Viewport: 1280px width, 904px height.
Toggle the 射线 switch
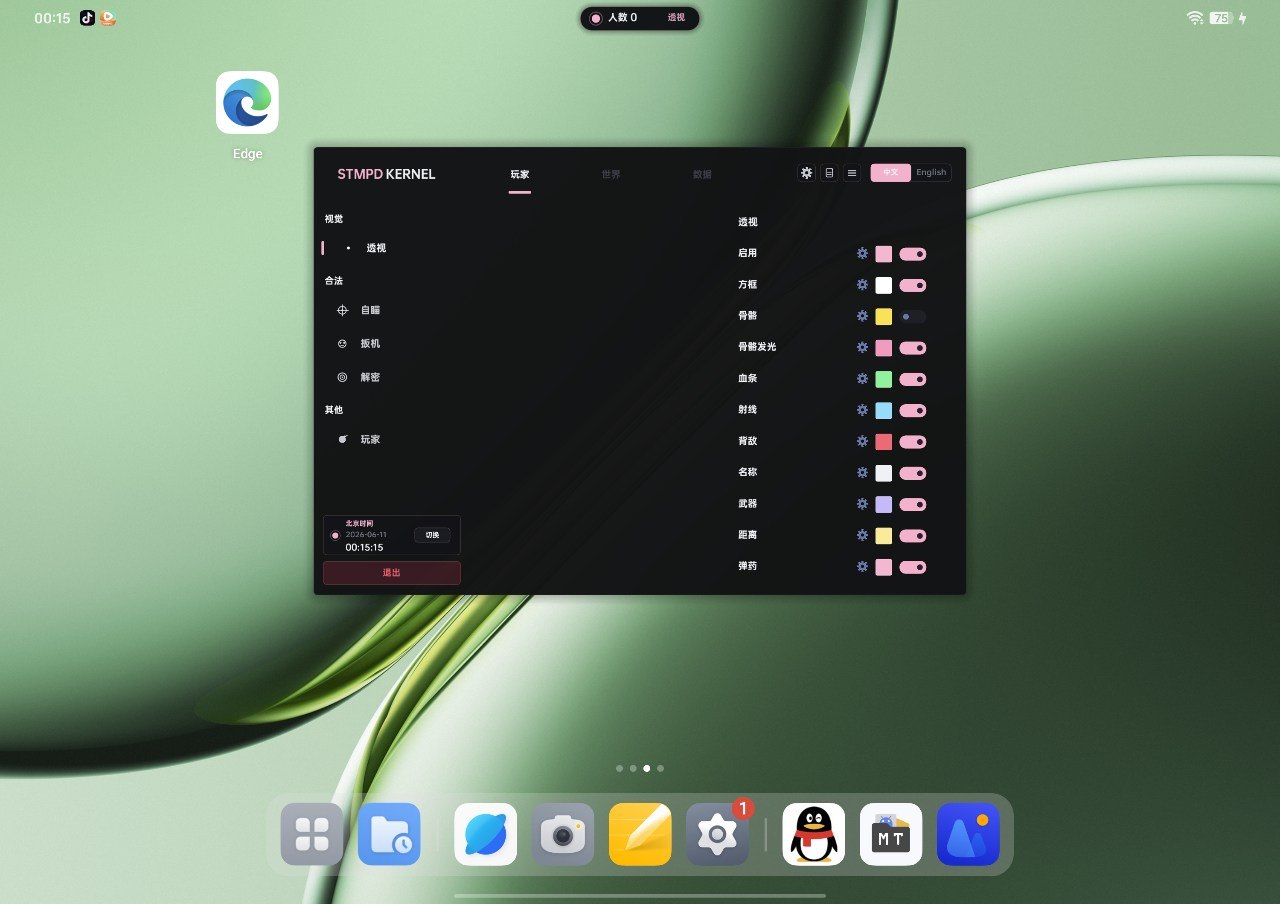tap(913, 410)
